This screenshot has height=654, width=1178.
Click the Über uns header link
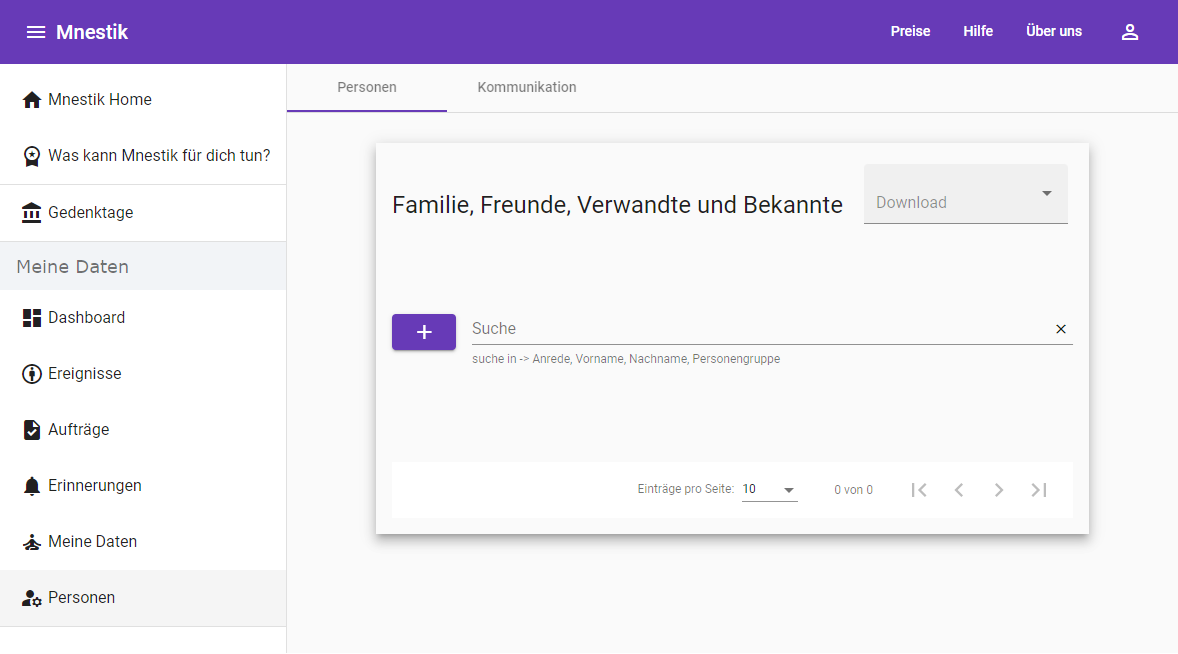tap(1053, 32)
